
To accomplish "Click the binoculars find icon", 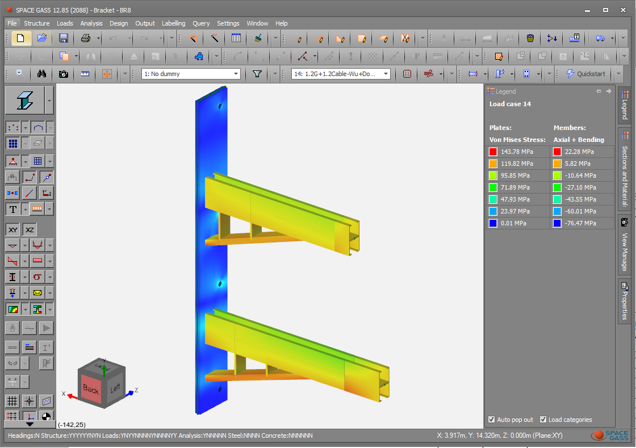I will click(42, 74).
